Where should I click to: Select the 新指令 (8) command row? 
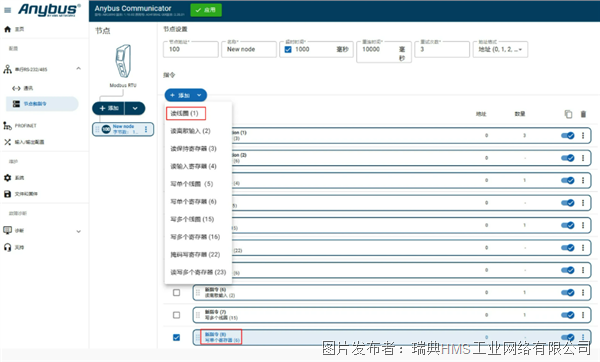pos(392,338)
